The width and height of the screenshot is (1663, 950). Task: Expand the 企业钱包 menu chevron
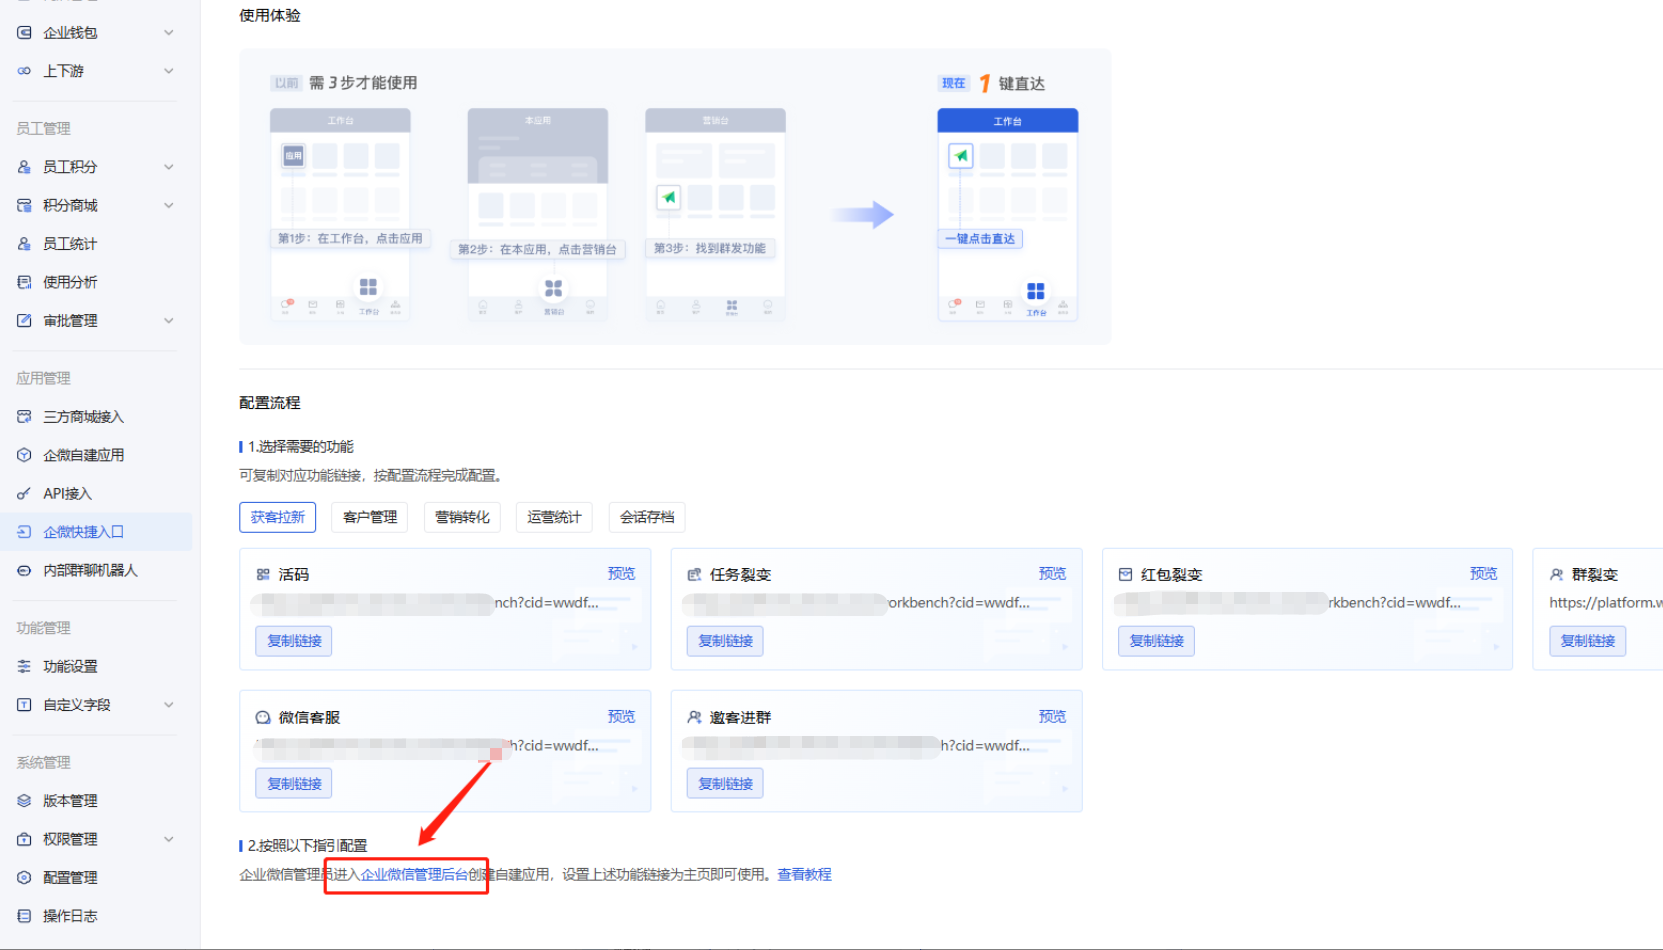pyautogui.click(x=169, y=33)
